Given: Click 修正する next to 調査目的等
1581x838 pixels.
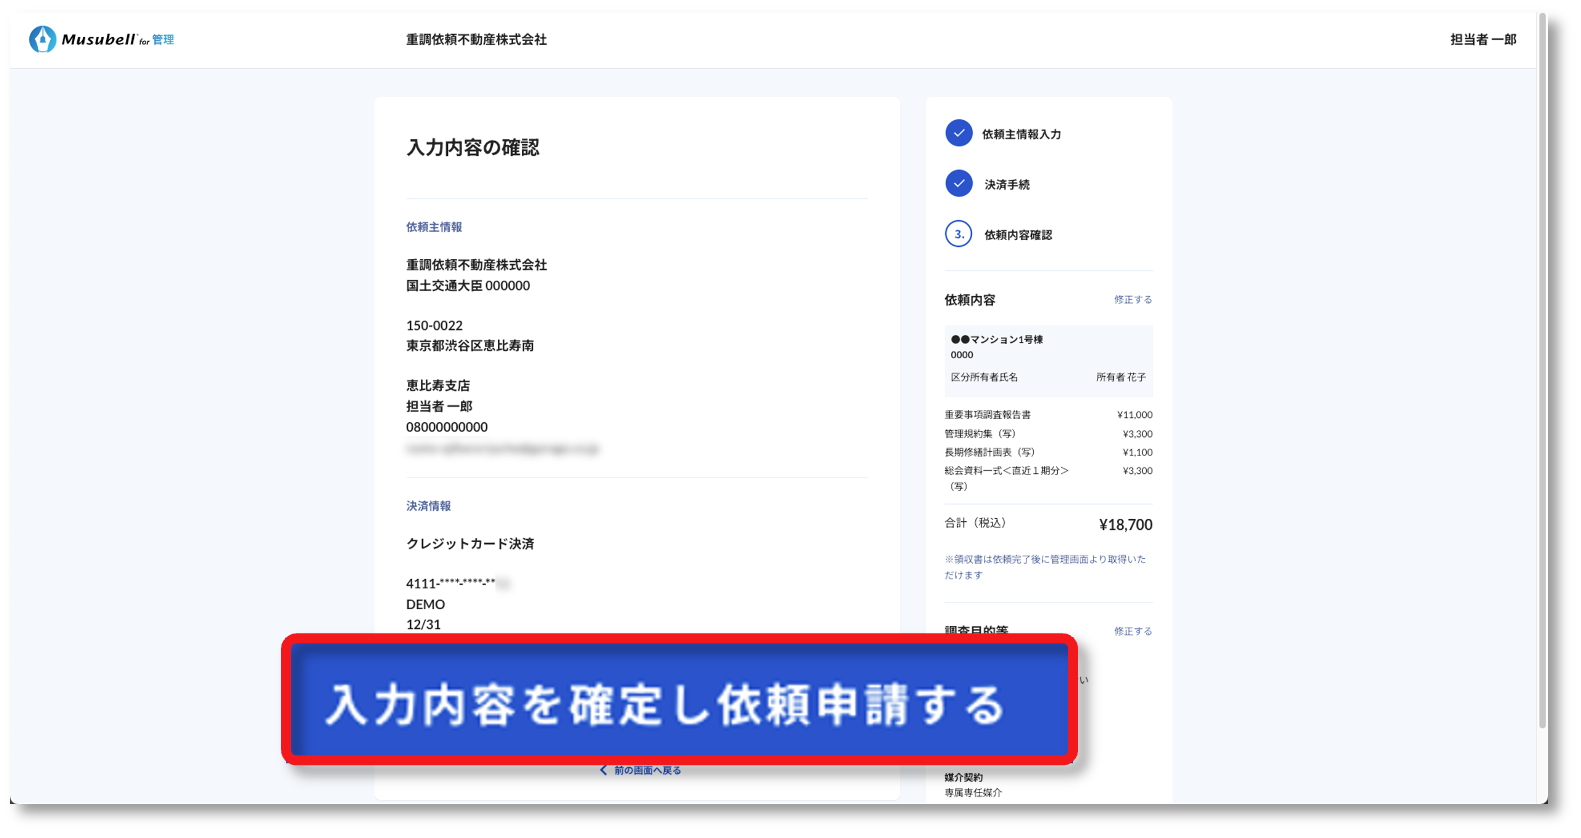Looking at the screenshot, I should [x=1132, y=631].
